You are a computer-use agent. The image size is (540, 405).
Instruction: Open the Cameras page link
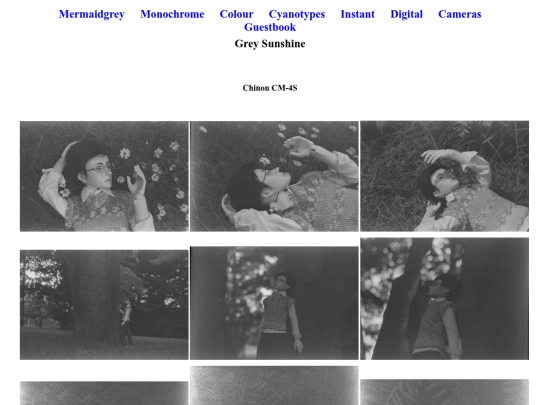(459, 14)
